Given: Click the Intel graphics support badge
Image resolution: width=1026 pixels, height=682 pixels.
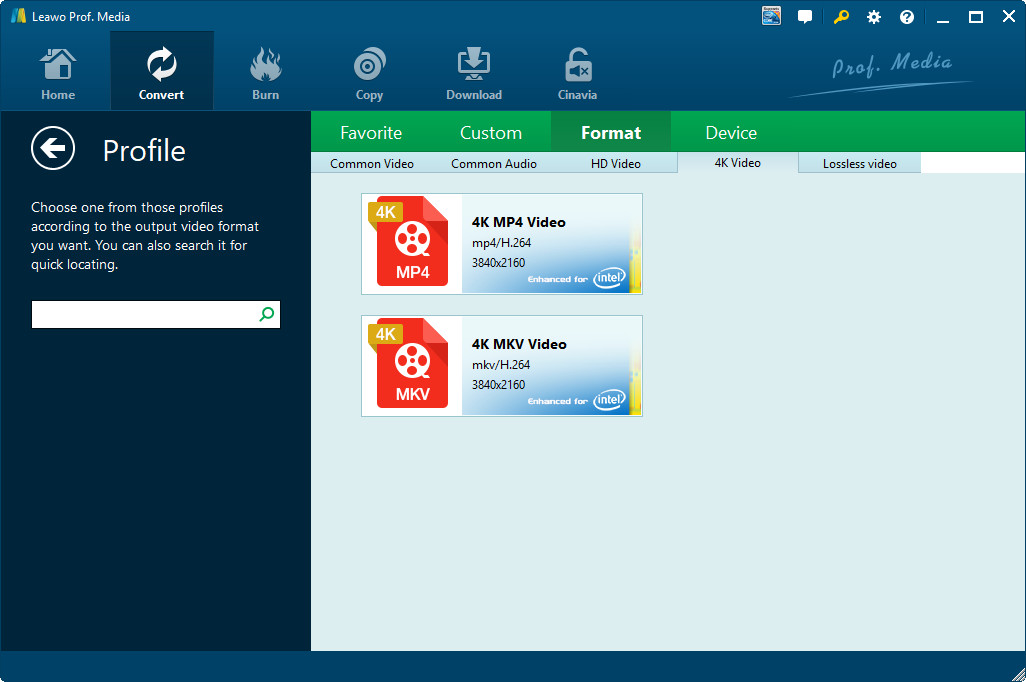Looking at the screenshot, I should 771,16.
